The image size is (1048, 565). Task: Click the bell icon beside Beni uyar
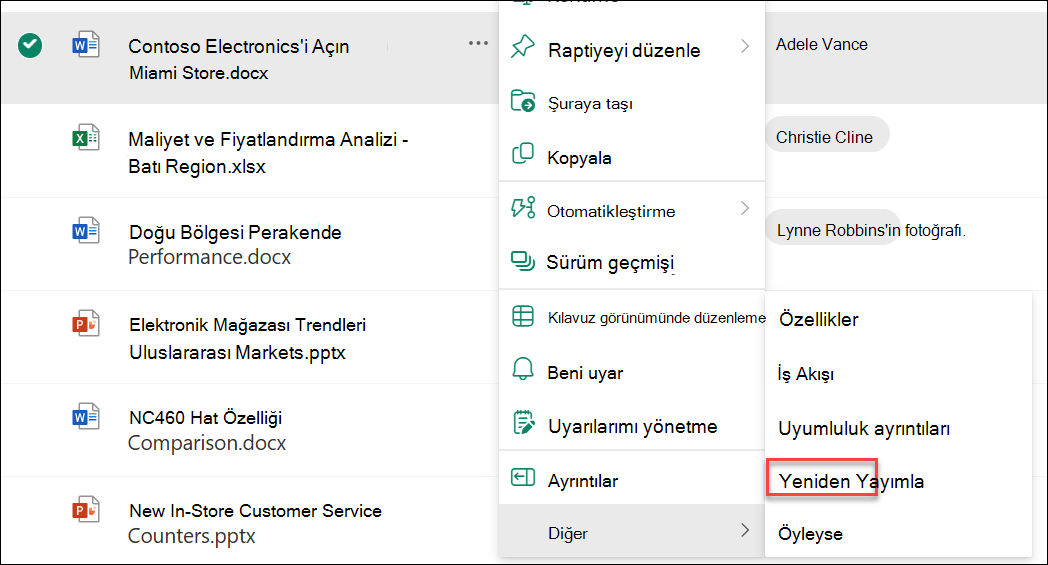tap(523, 368)
